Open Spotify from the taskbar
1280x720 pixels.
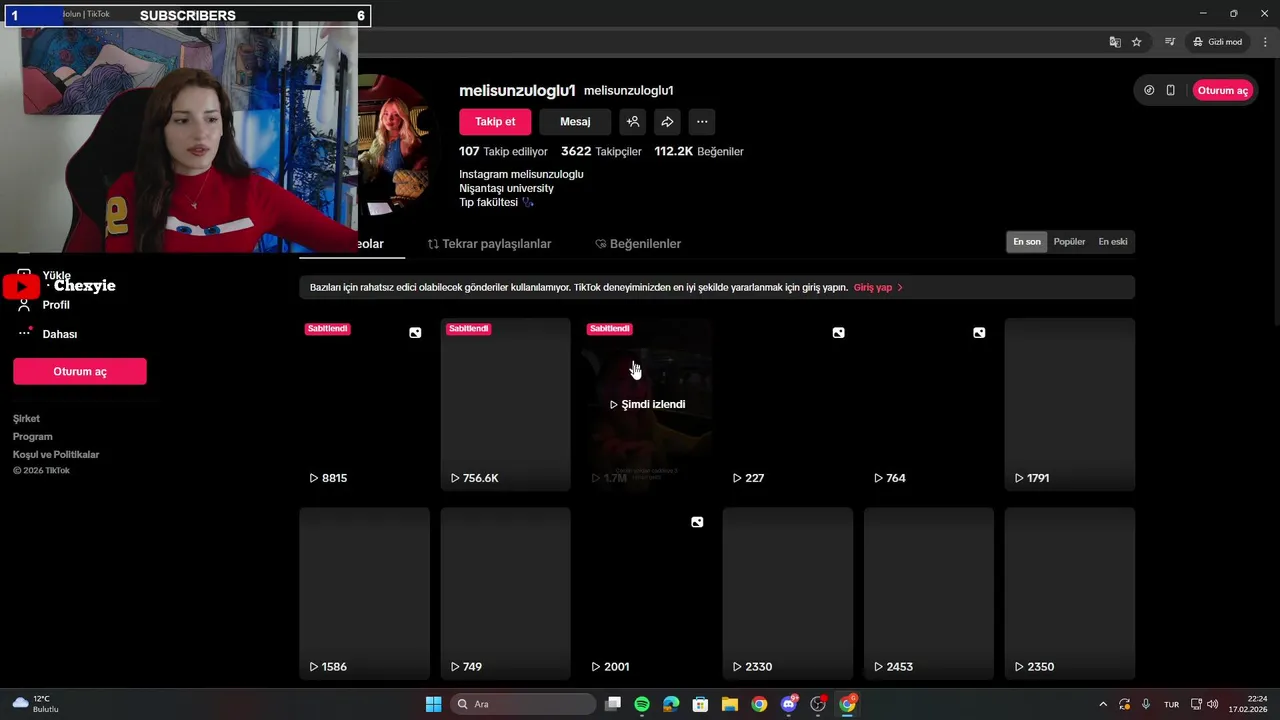coord(642,704)
